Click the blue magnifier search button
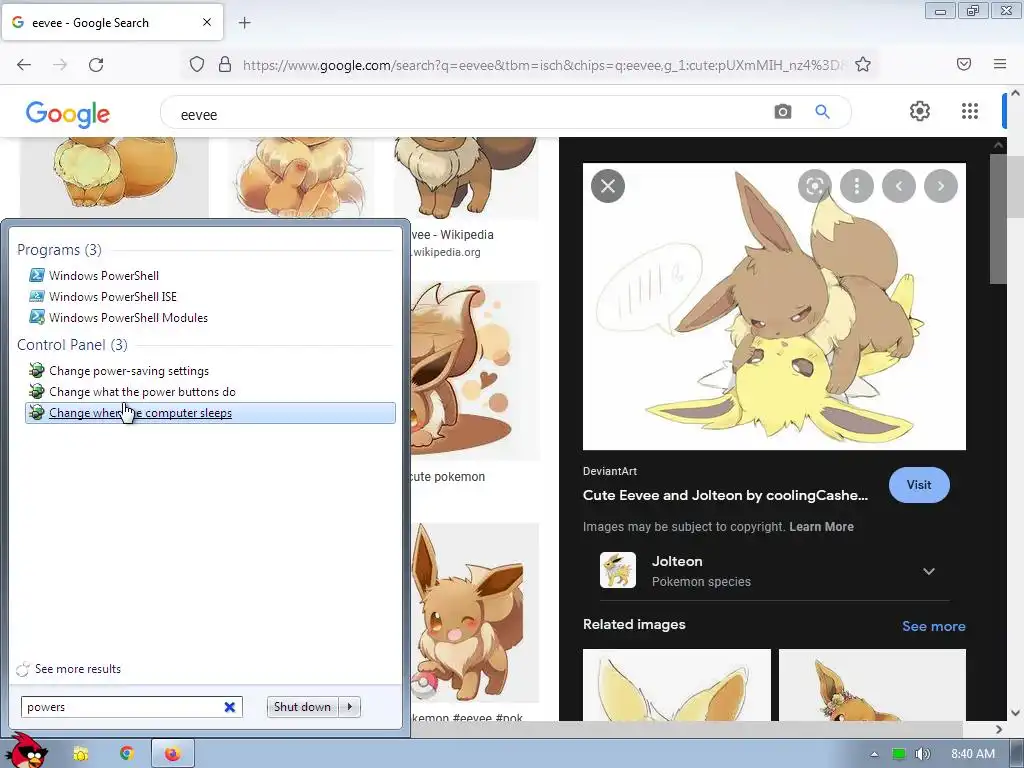Image resolution: width=1024 pixels, height=768 pixels. (x=822, y=112)
